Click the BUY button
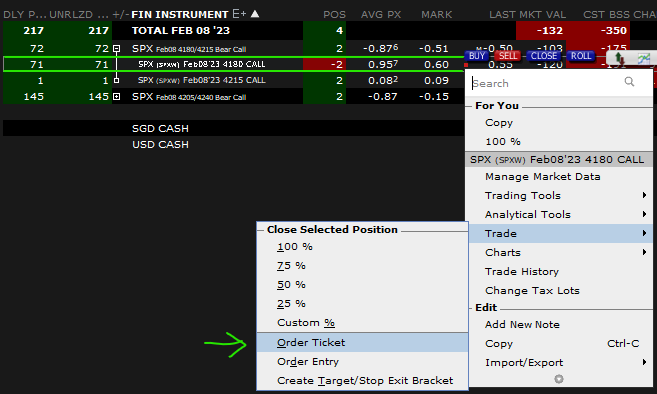 (477, 56)
